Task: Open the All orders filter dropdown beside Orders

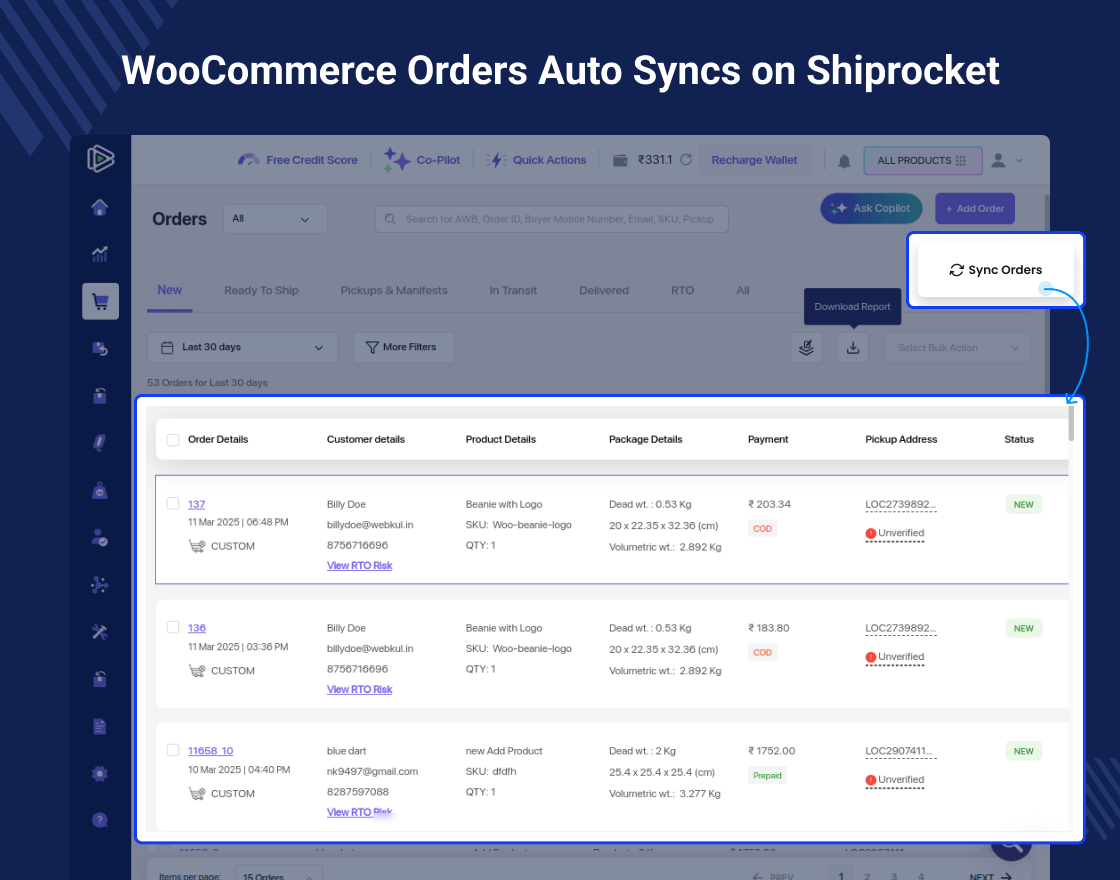Action: (x=274, y=218)
